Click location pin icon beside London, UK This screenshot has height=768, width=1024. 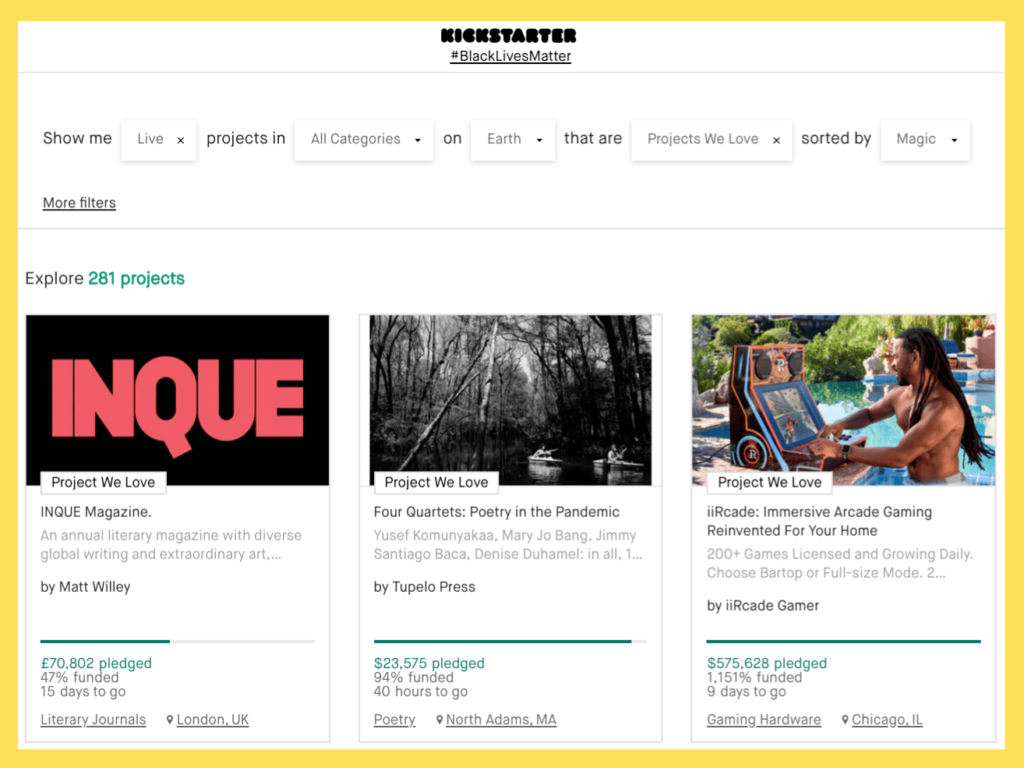coord(170,720)
